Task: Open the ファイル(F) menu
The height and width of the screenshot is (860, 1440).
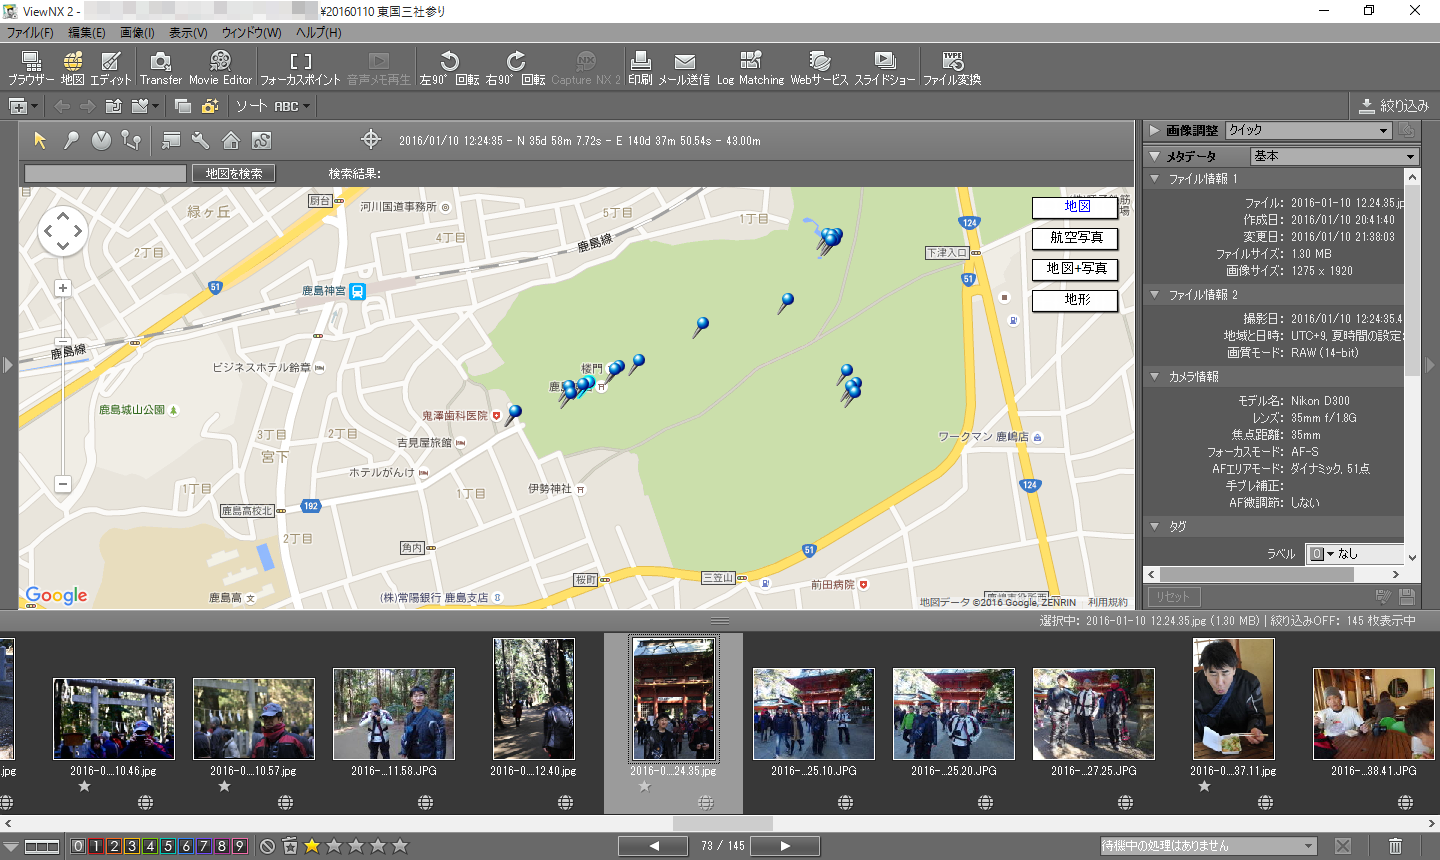Action: (x=30, y=33)
